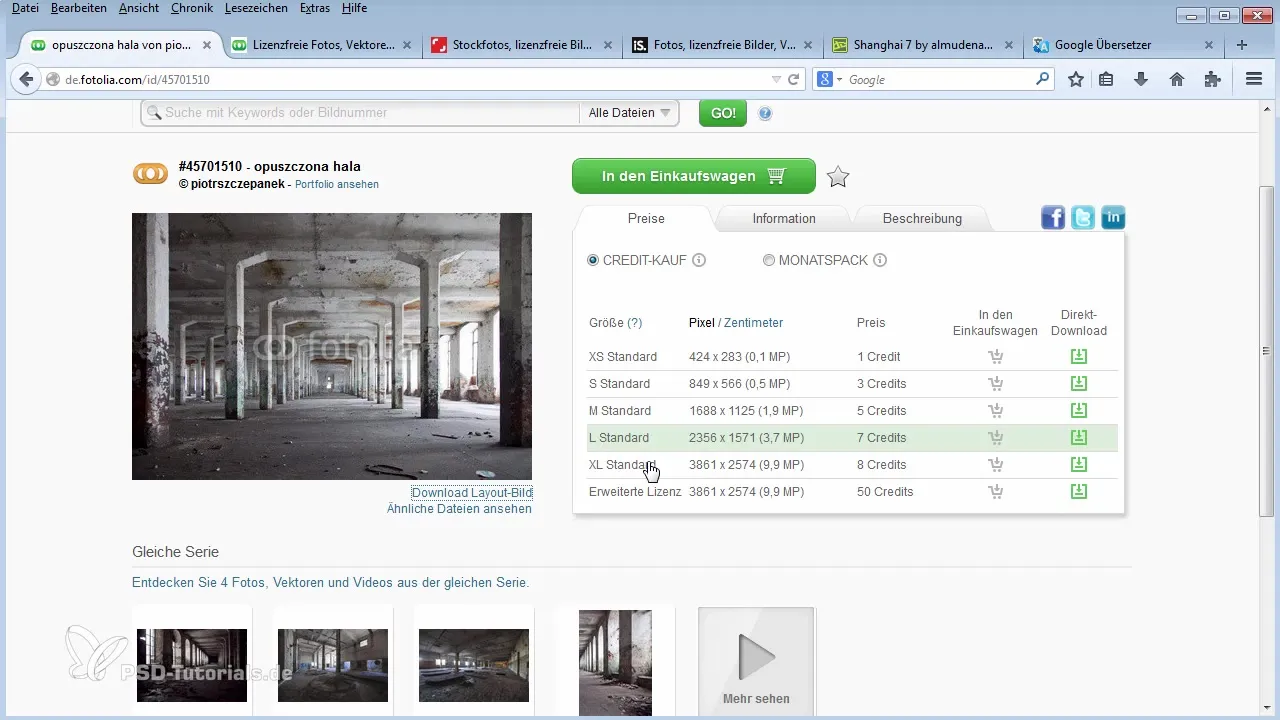The width and height of the screenshot is (1280, 720).
Task: Switch to Preise tab
Action: click(x=646, y=219)
